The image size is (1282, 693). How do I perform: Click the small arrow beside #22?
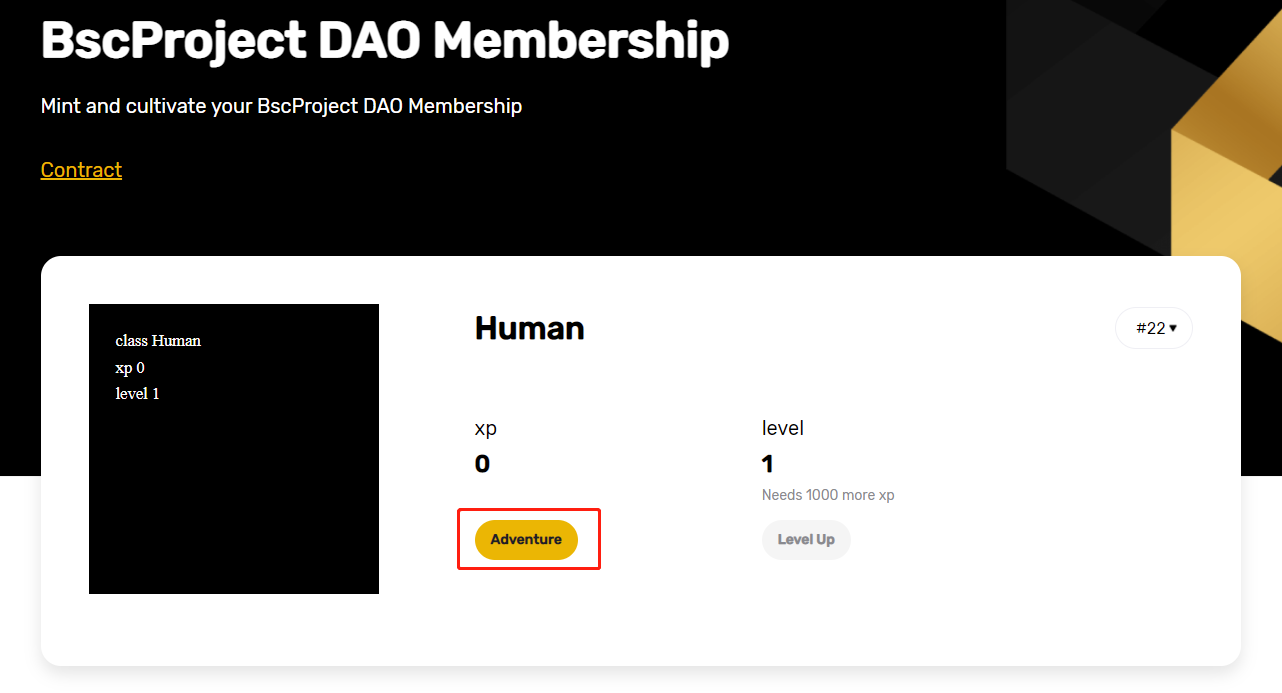1173,328
